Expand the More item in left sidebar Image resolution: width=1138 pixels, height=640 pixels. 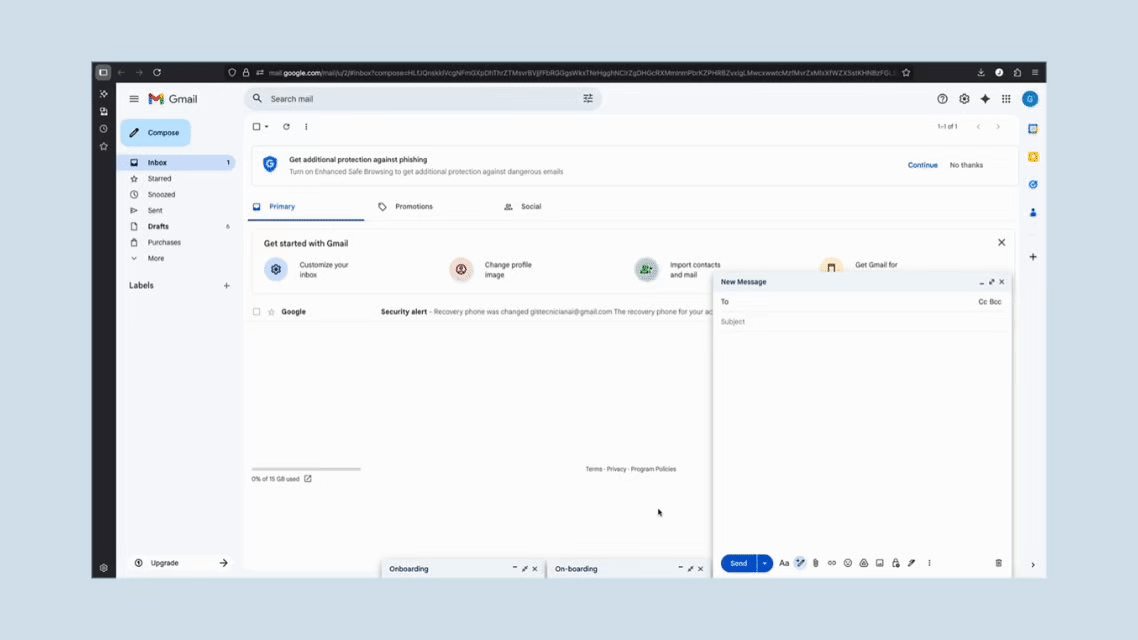pyautogui.click(x=155, y=258)
